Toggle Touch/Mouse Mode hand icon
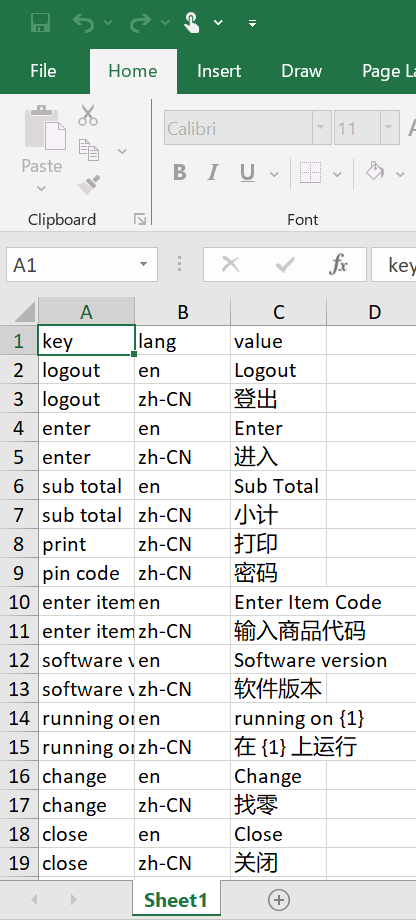 pyautogui.click(x=192, y=22)
